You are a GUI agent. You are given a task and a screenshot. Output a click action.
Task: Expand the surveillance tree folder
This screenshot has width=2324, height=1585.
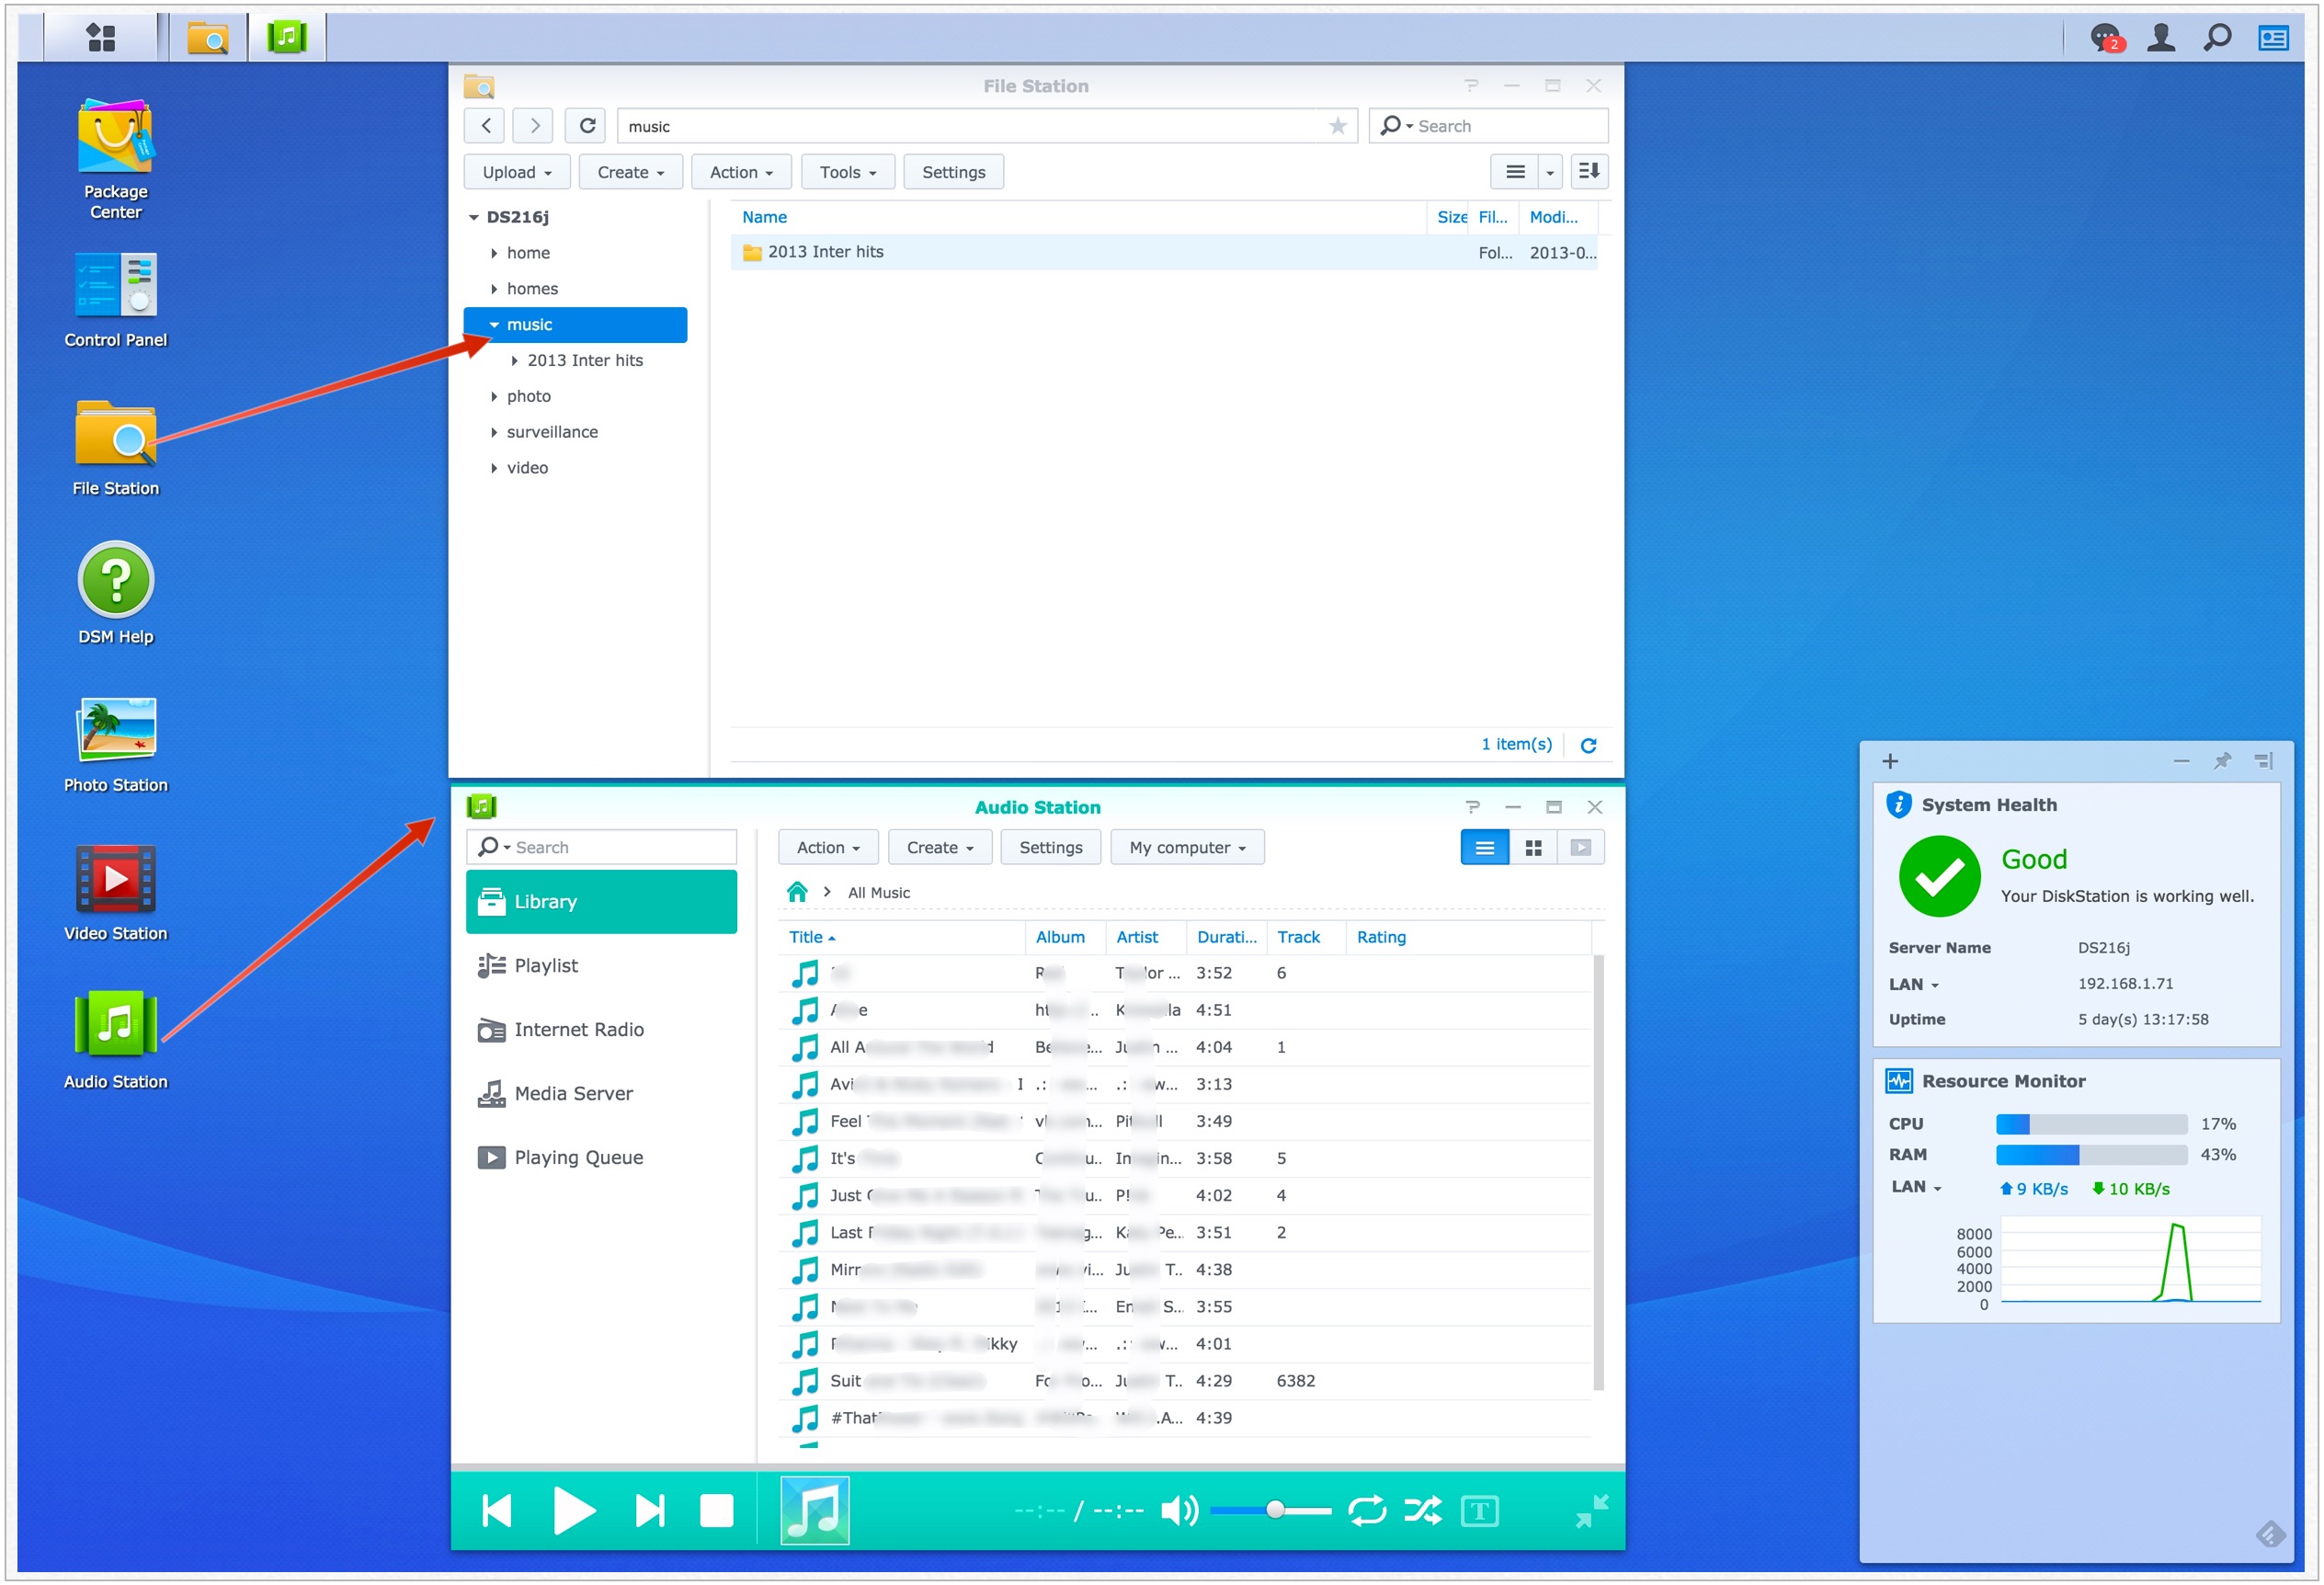(x=494, y=432)
